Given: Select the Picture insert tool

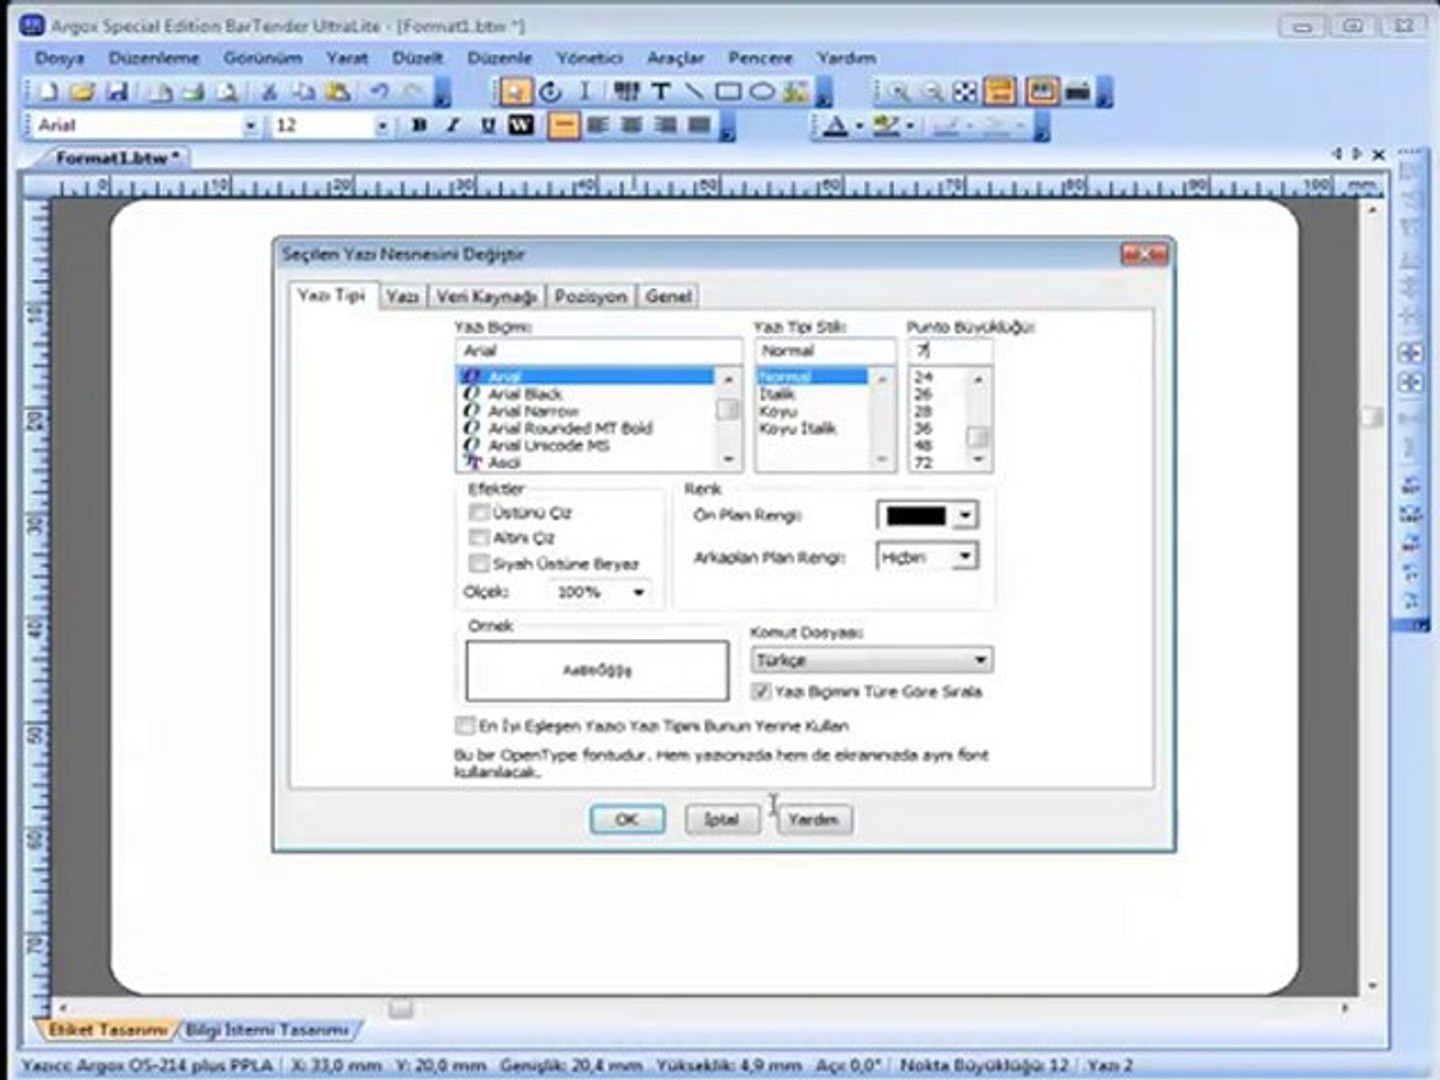Looking at the screenshot, I should point(796,93).
